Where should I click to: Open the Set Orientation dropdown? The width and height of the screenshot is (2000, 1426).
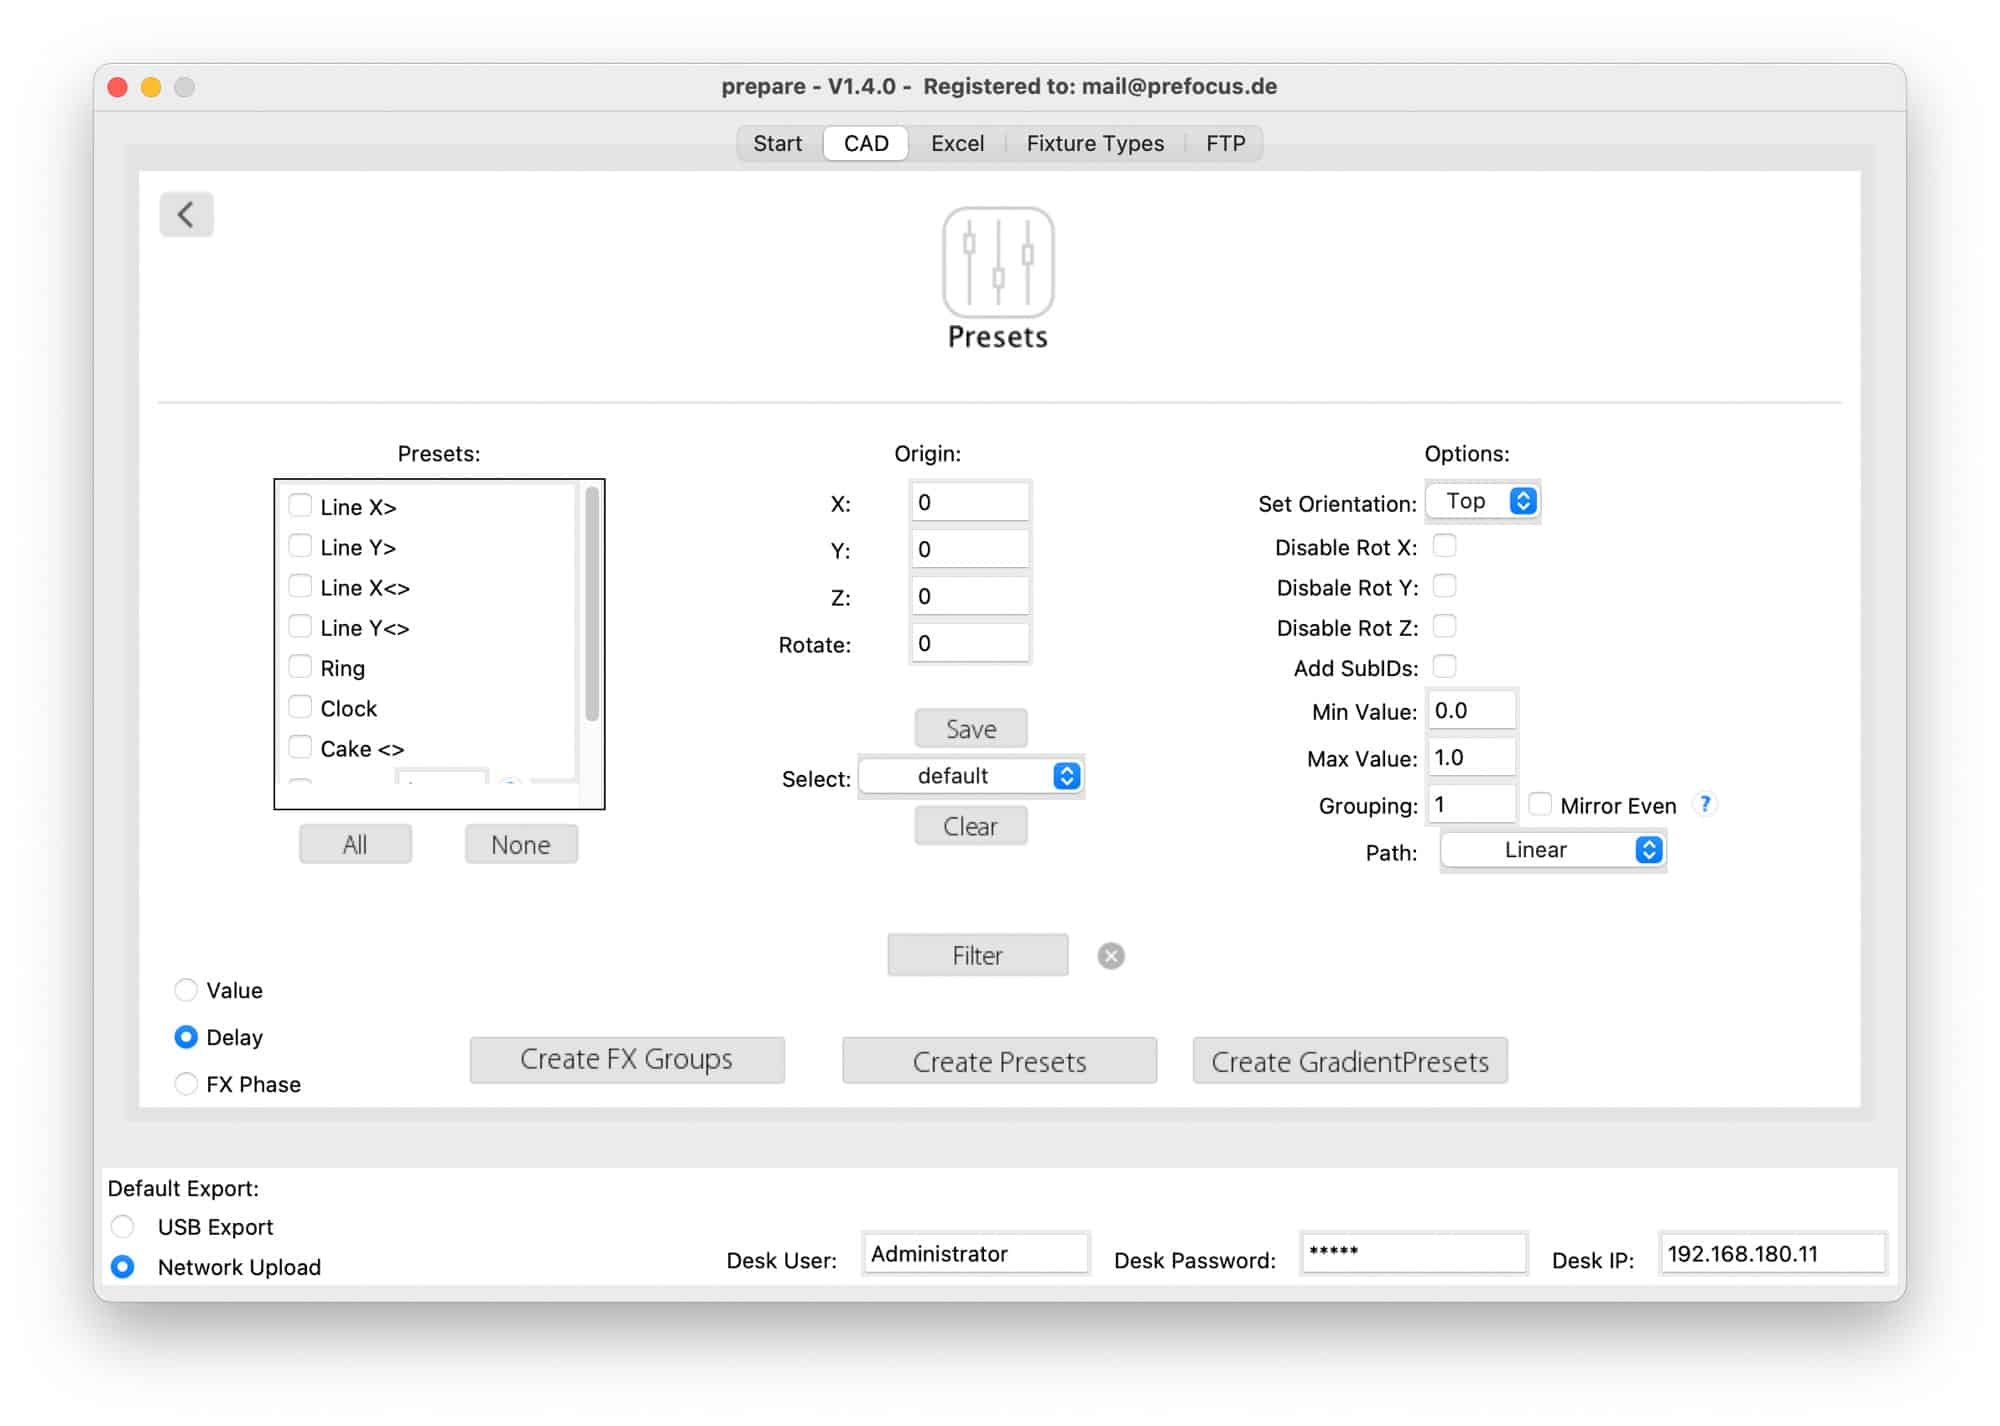click(1483, 501)
